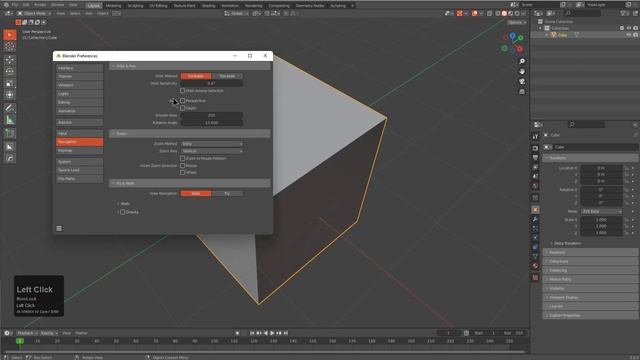Image resolution: width=640 pixels, height=360 pixels.
Task: Open the Modifiers wrench properties tab
Action: [536, 219]
